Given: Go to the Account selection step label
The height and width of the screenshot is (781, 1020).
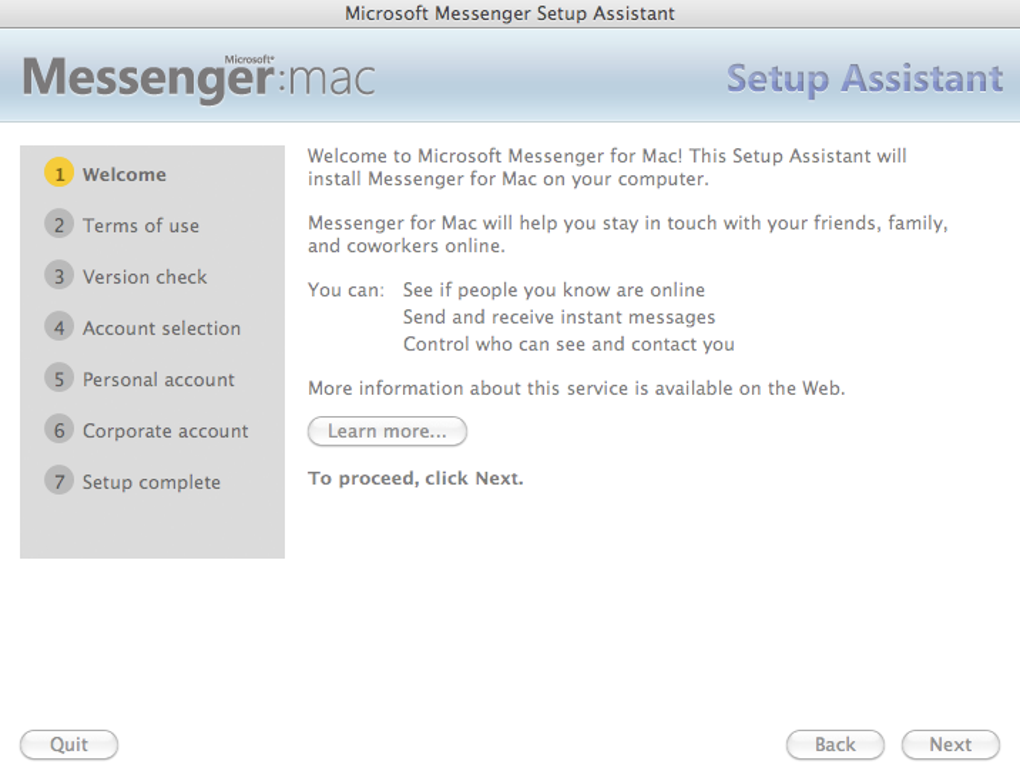Looking at the screenshot, I should (x=161, y=328).
